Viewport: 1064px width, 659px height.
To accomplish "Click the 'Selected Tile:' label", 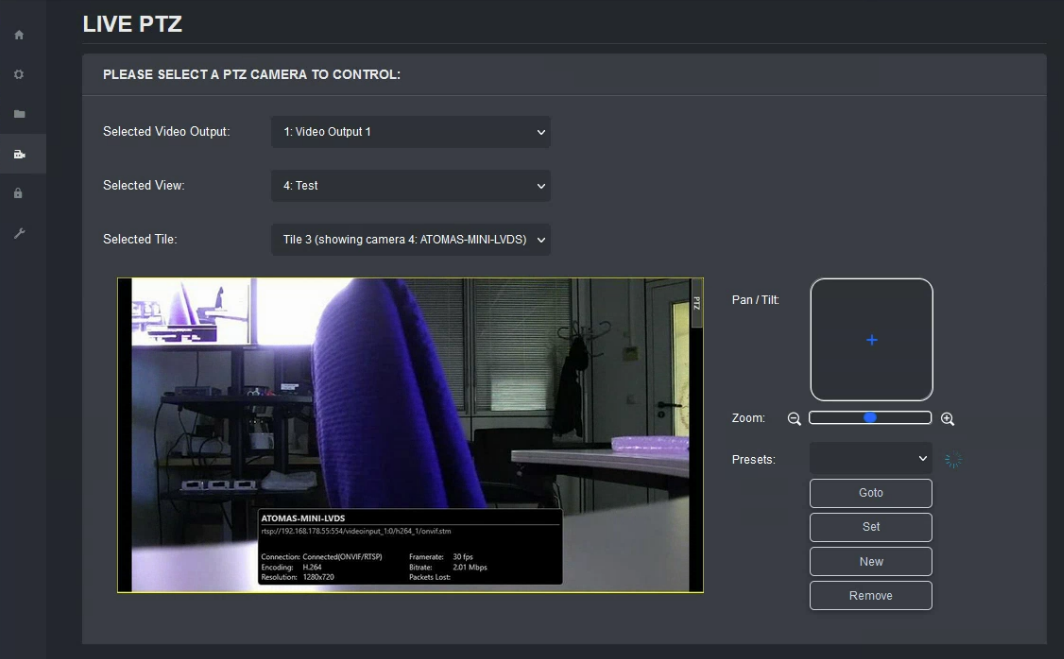I will click(140, 239).
